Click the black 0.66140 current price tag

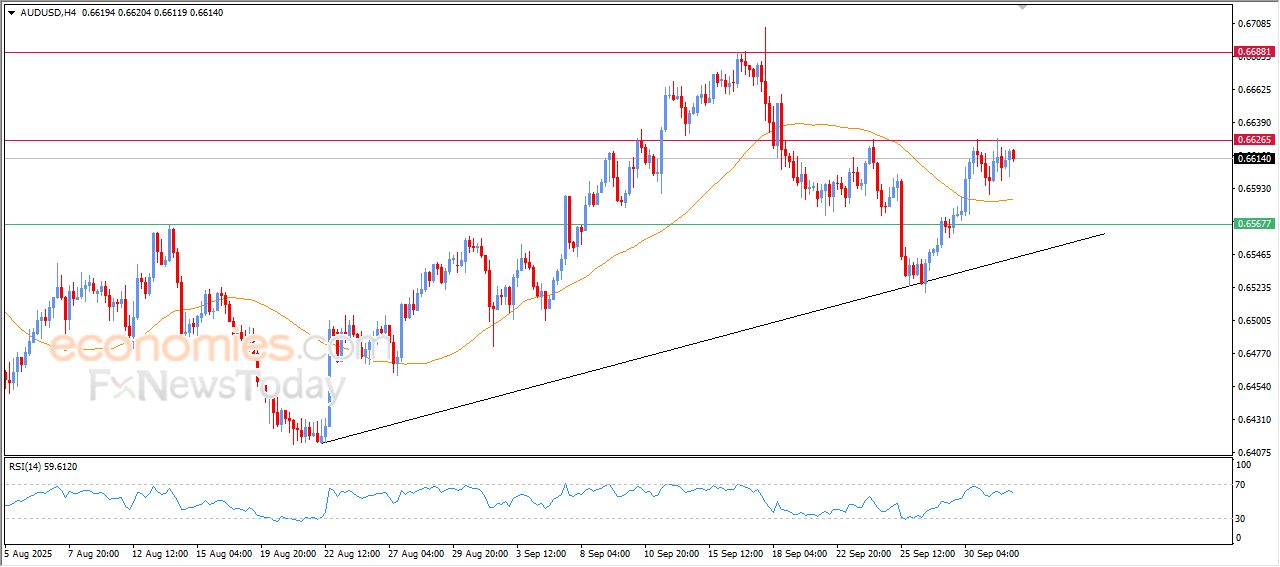click(1254, 159)
